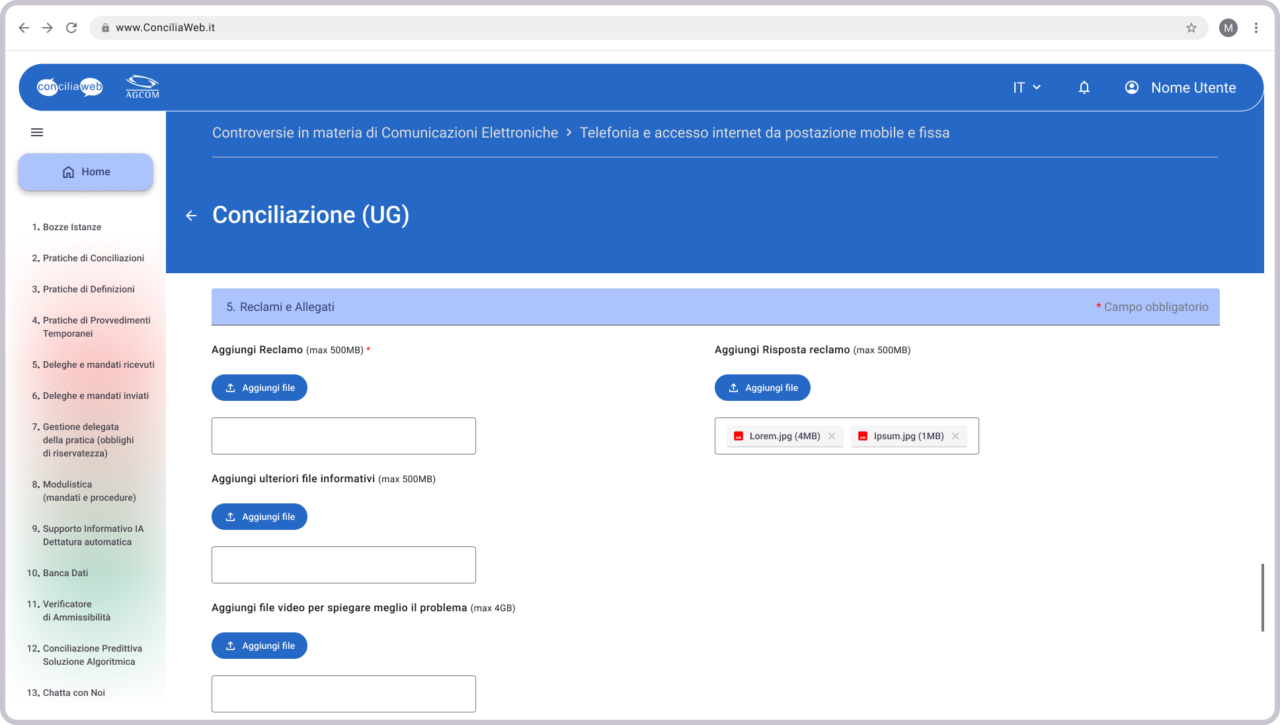Image resolution: width=1280 pixels, height=725 pixels.
Task: Click the Lorem.jpg file chip
Action: point(785,436)
